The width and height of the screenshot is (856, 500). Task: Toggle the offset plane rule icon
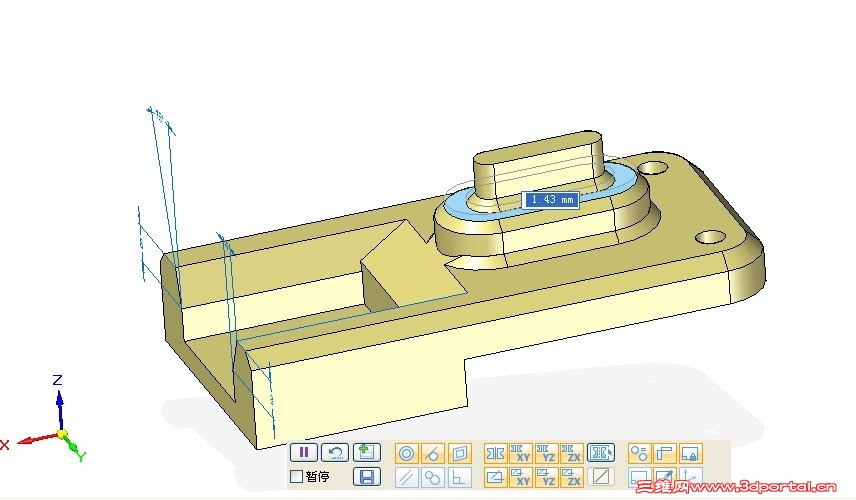[x=496, y=478]
